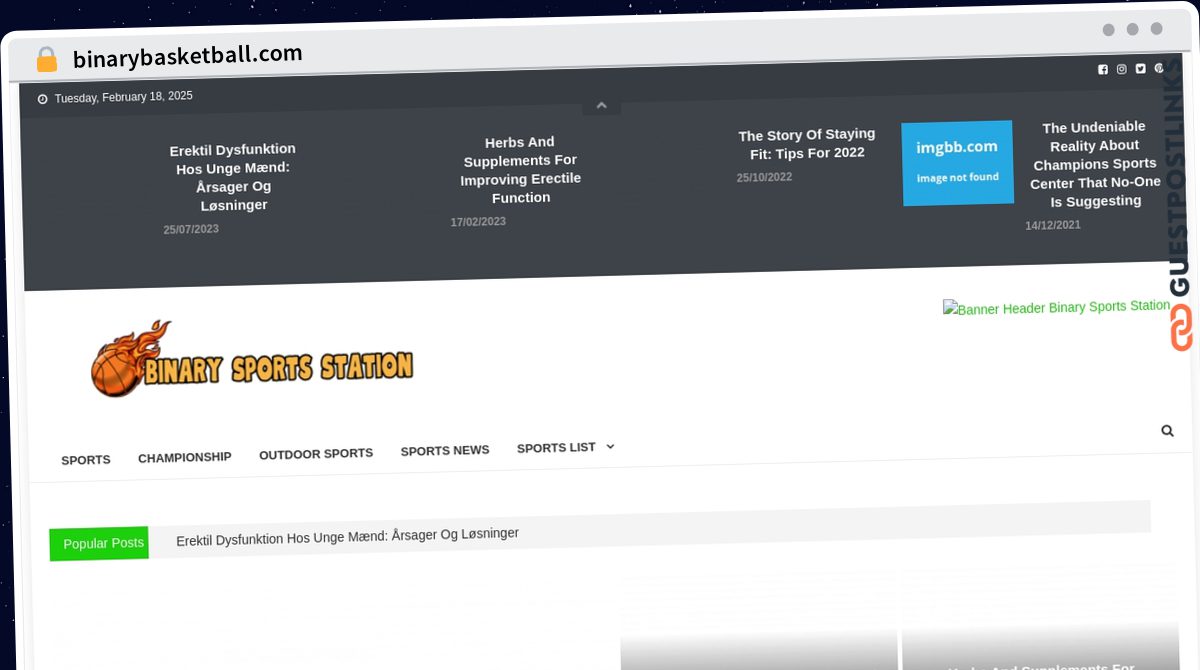This screenshot has width=1200, height=670.
Task: Click the post date '17/02/2023'
Action: 478,222
